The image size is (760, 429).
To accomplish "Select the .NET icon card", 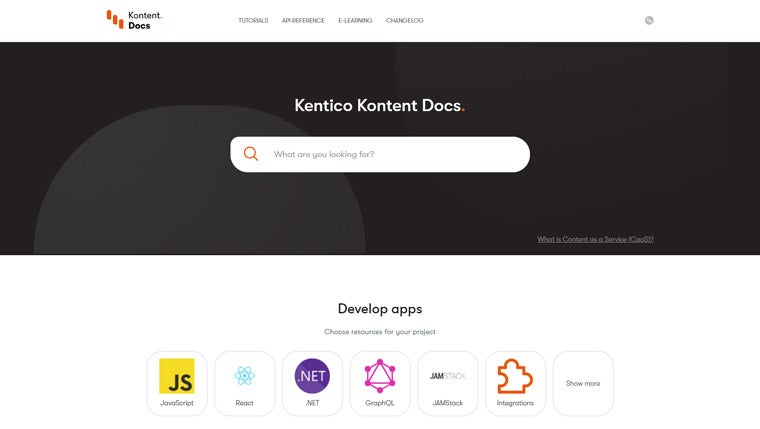I will (312, 383).
